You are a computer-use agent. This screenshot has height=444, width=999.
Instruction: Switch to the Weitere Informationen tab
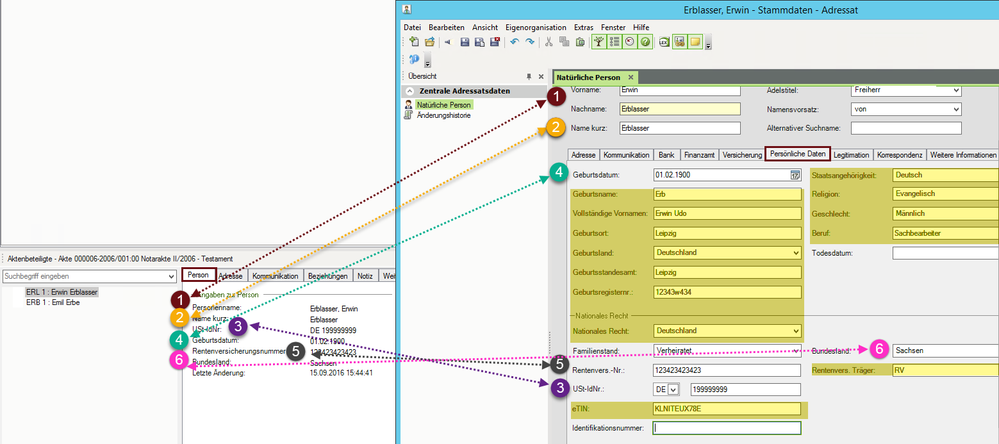tap(962, 155)
